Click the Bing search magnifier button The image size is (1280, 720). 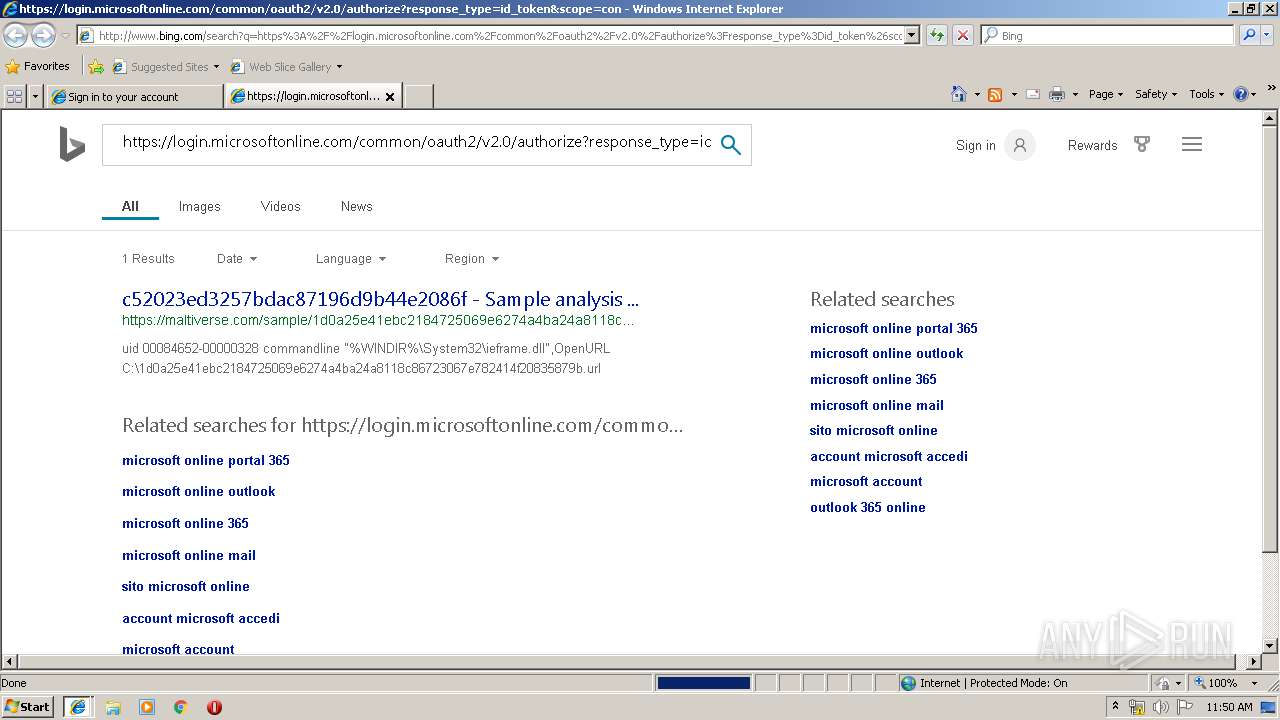click(x=731, y=144)
